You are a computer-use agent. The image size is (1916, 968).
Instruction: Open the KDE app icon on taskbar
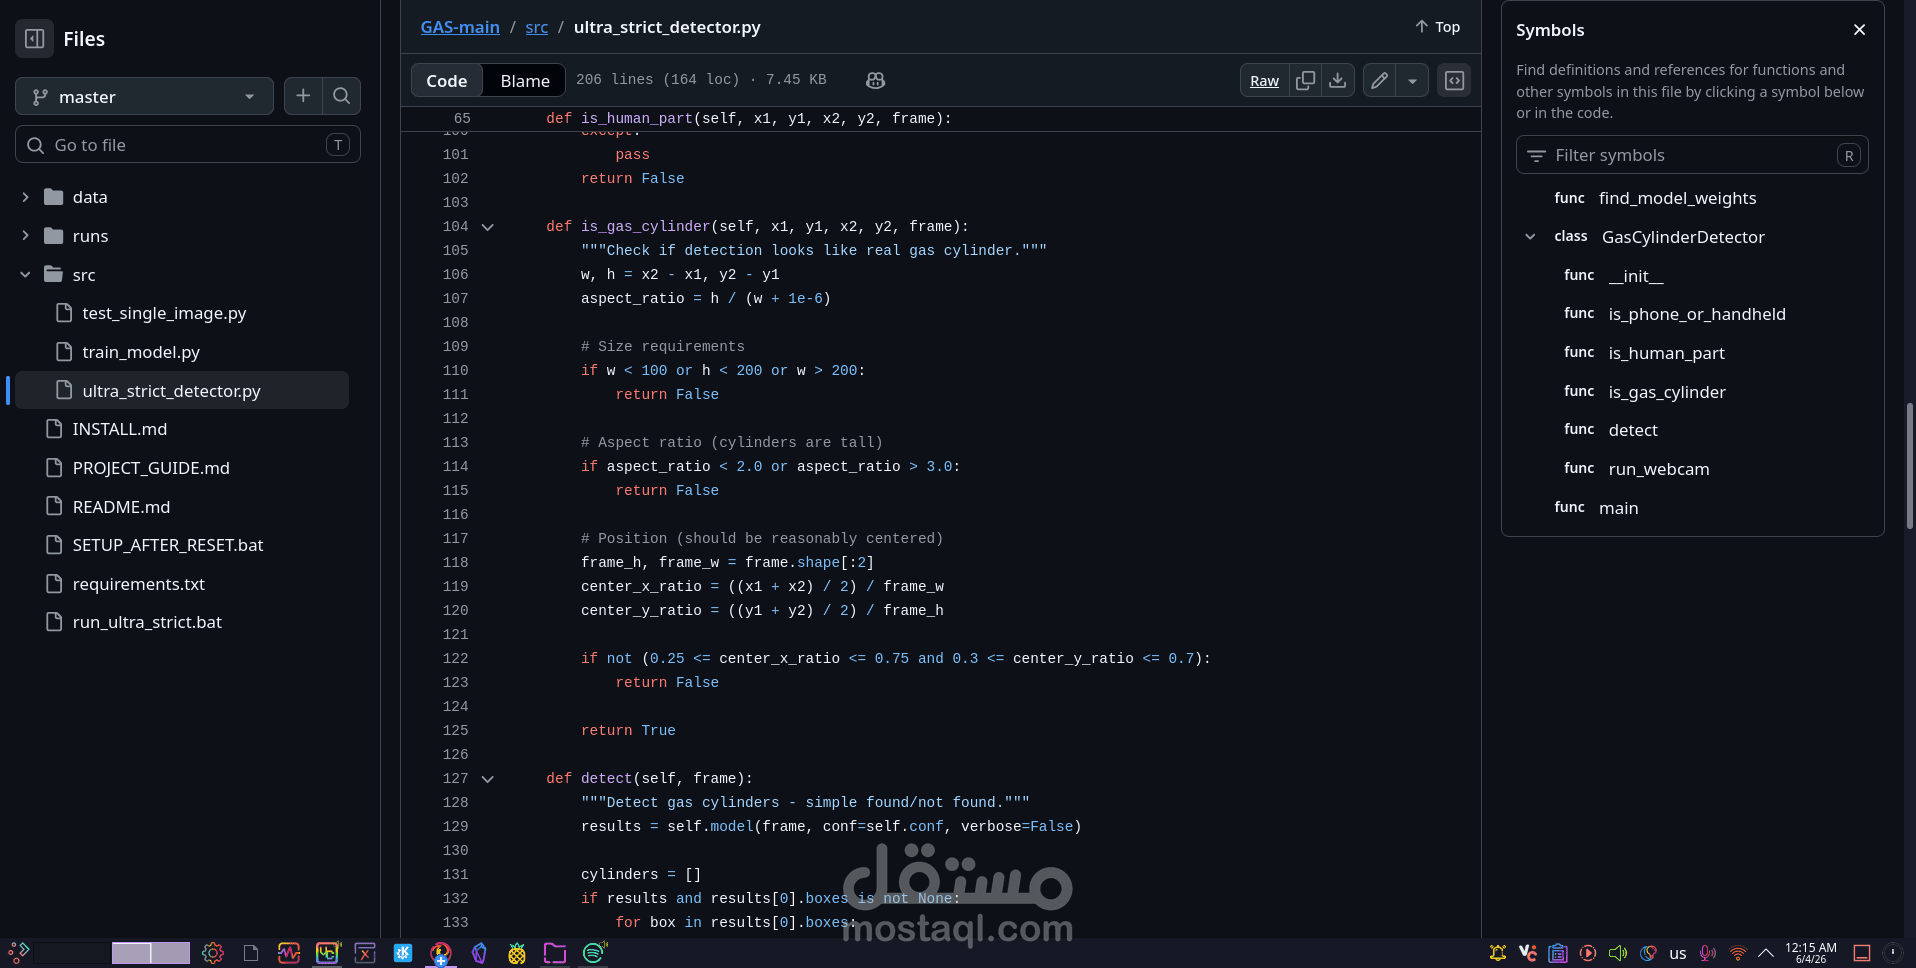pyautogui.click(x=403, y=953)
